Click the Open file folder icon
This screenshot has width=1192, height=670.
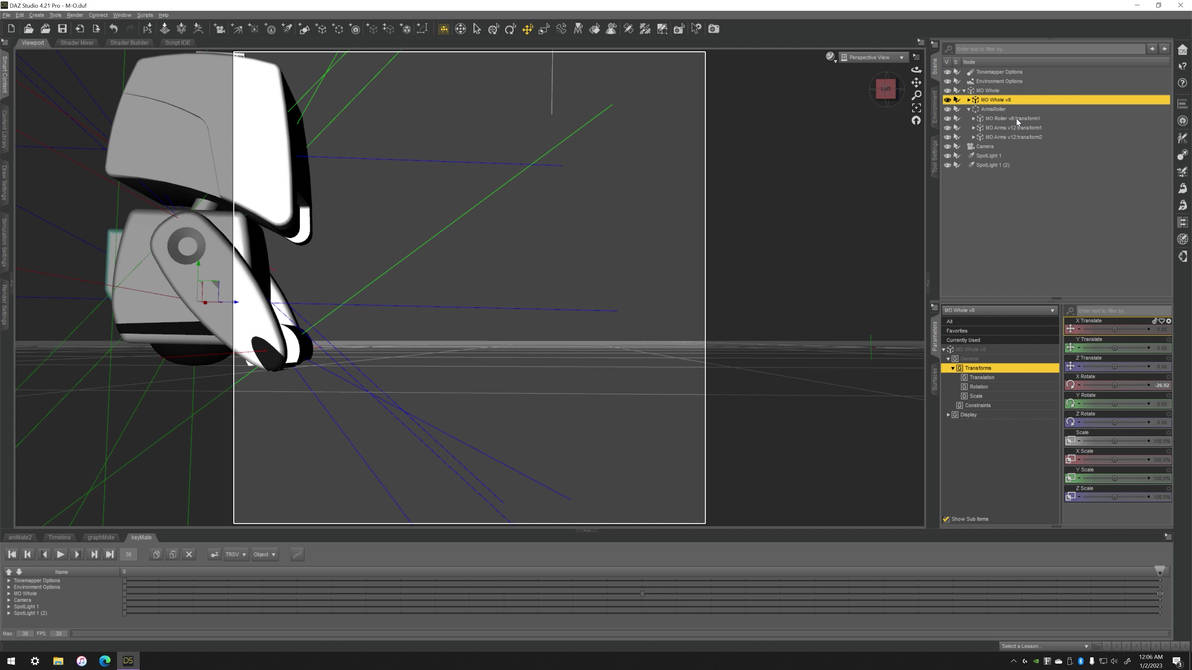(28, 29)
